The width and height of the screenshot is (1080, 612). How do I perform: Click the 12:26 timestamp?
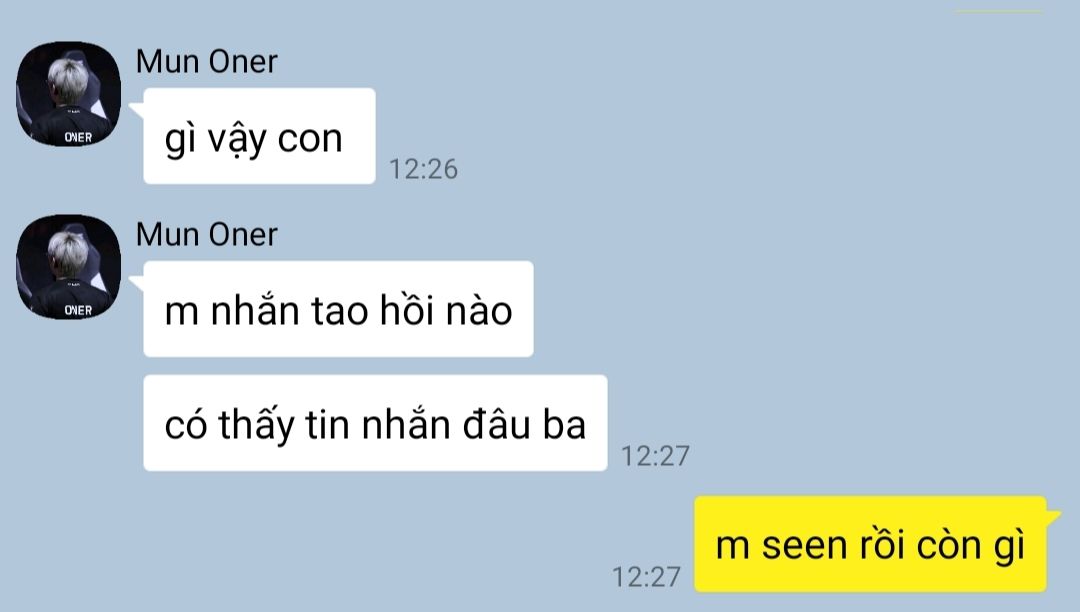point(424,169)
